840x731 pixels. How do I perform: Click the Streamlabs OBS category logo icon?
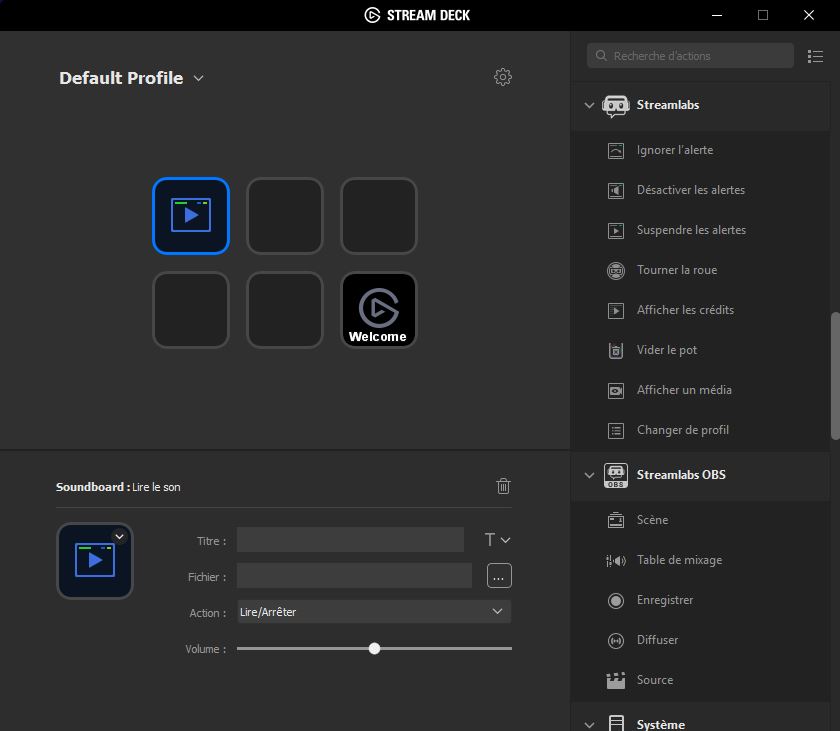tap(616, 476)
